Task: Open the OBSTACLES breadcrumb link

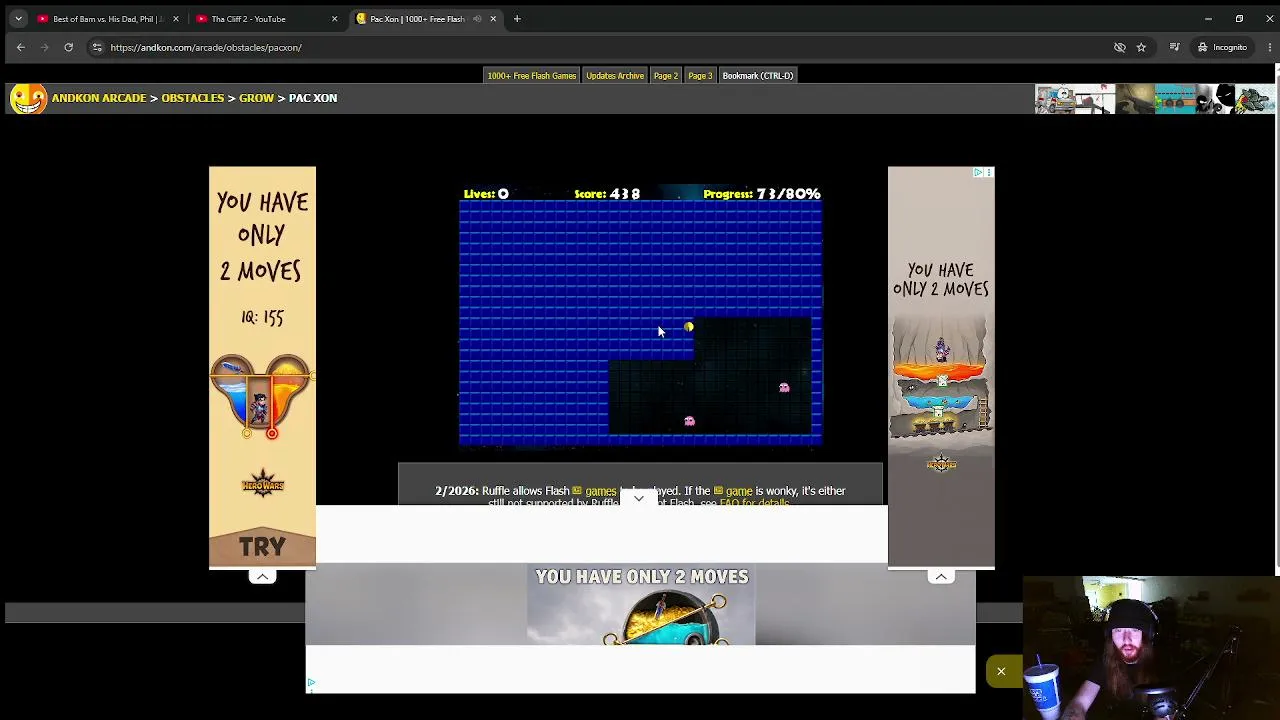Action: click(x=192, y=98)
